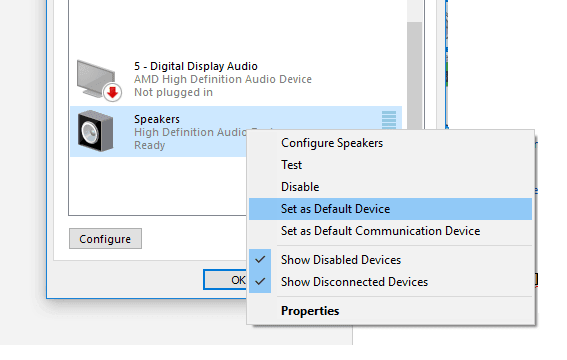
Task: Toggle the Show Disconnected Devices checkmark
Action: (x=260, y=282)
